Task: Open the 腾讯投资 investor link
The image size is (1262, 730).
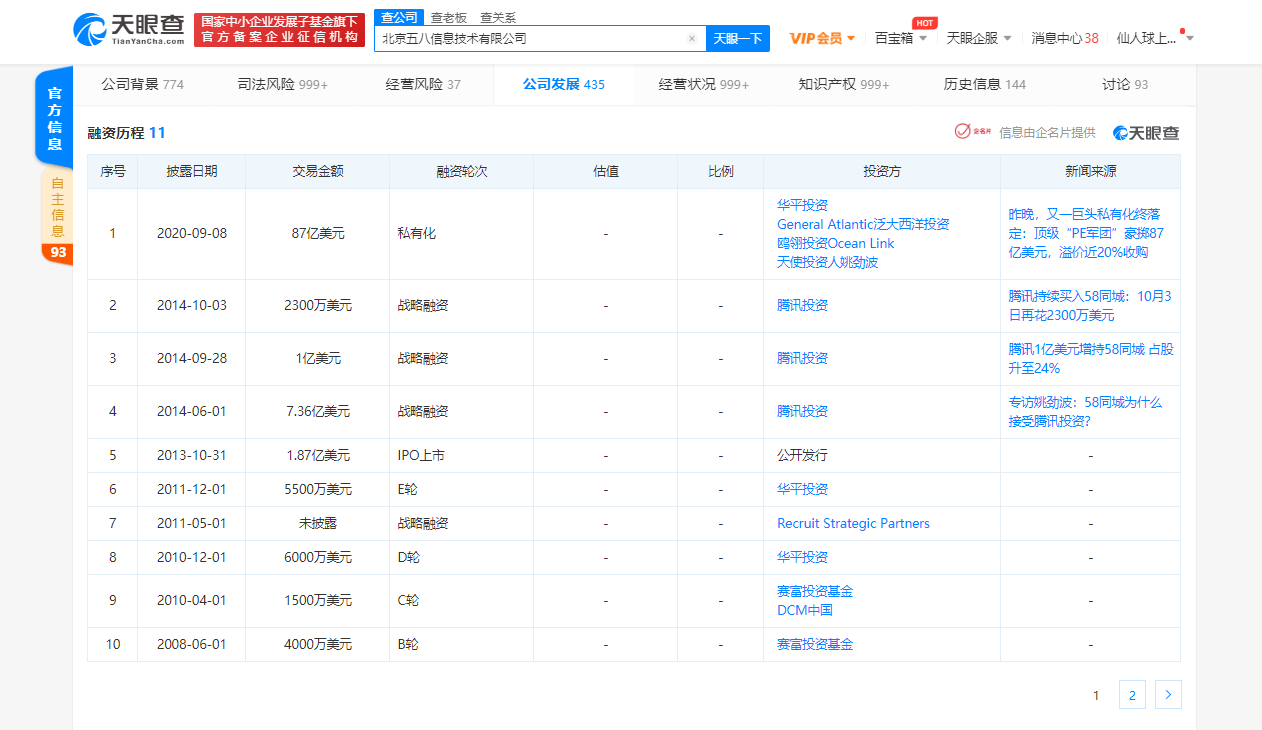Action: point(800,305)
